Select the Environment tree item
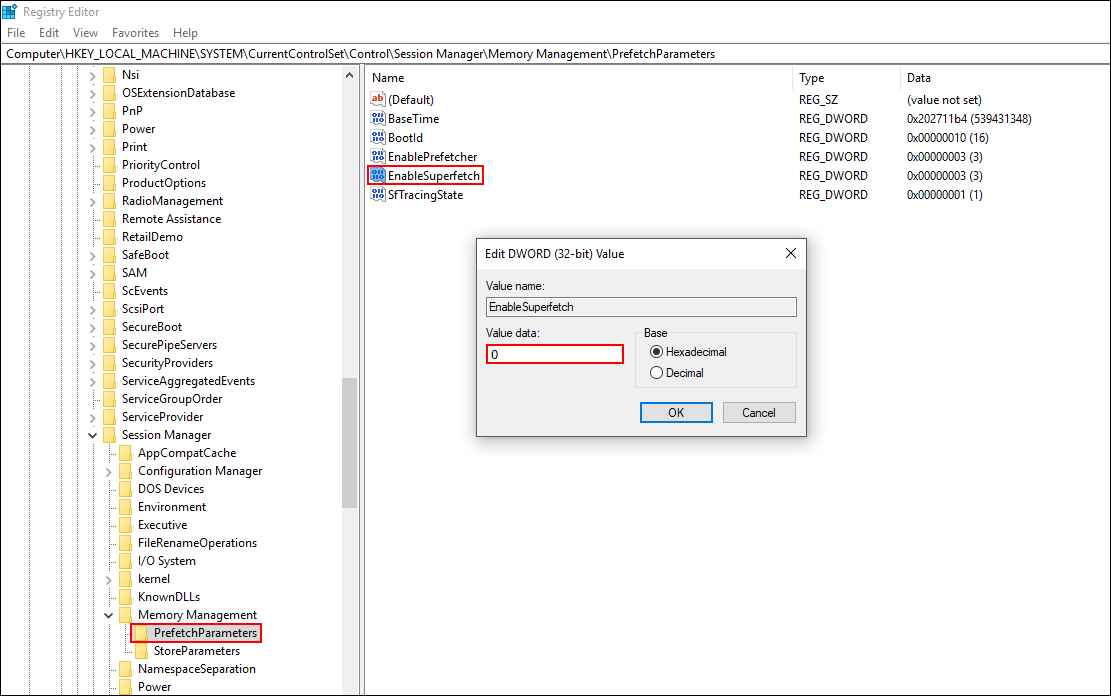1111x696 pixels. pyautogui.click(x=171, y=507)
